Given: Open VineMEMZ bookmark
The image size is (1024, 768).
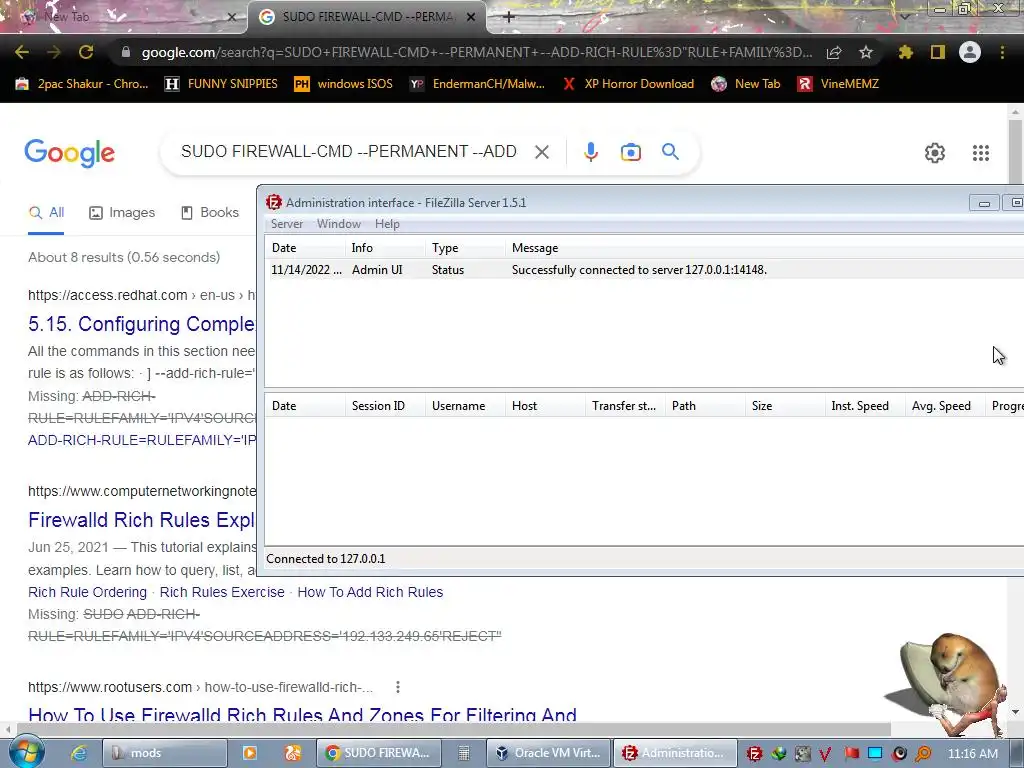Looking at the screenshot, I should [x=839, y=84].
